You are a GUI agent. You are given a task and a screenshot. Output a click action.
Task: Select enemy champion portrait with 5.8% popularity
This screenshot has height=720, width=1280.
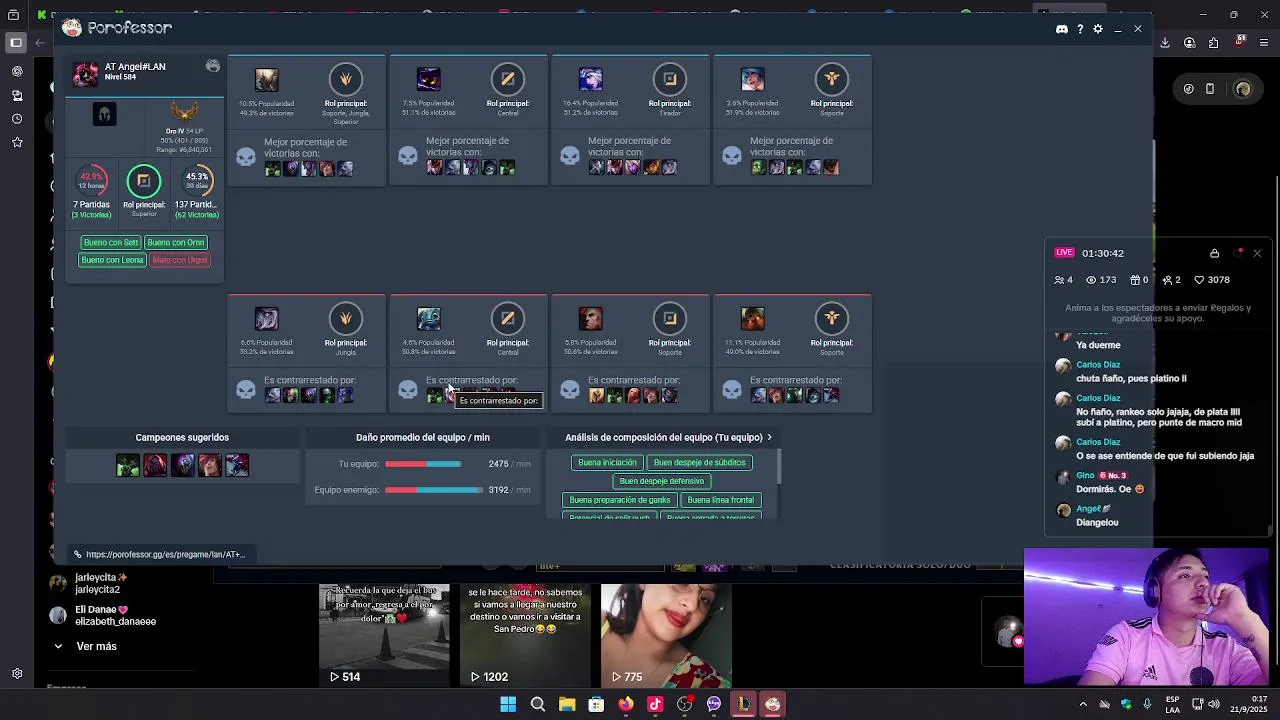pos(590,319)
